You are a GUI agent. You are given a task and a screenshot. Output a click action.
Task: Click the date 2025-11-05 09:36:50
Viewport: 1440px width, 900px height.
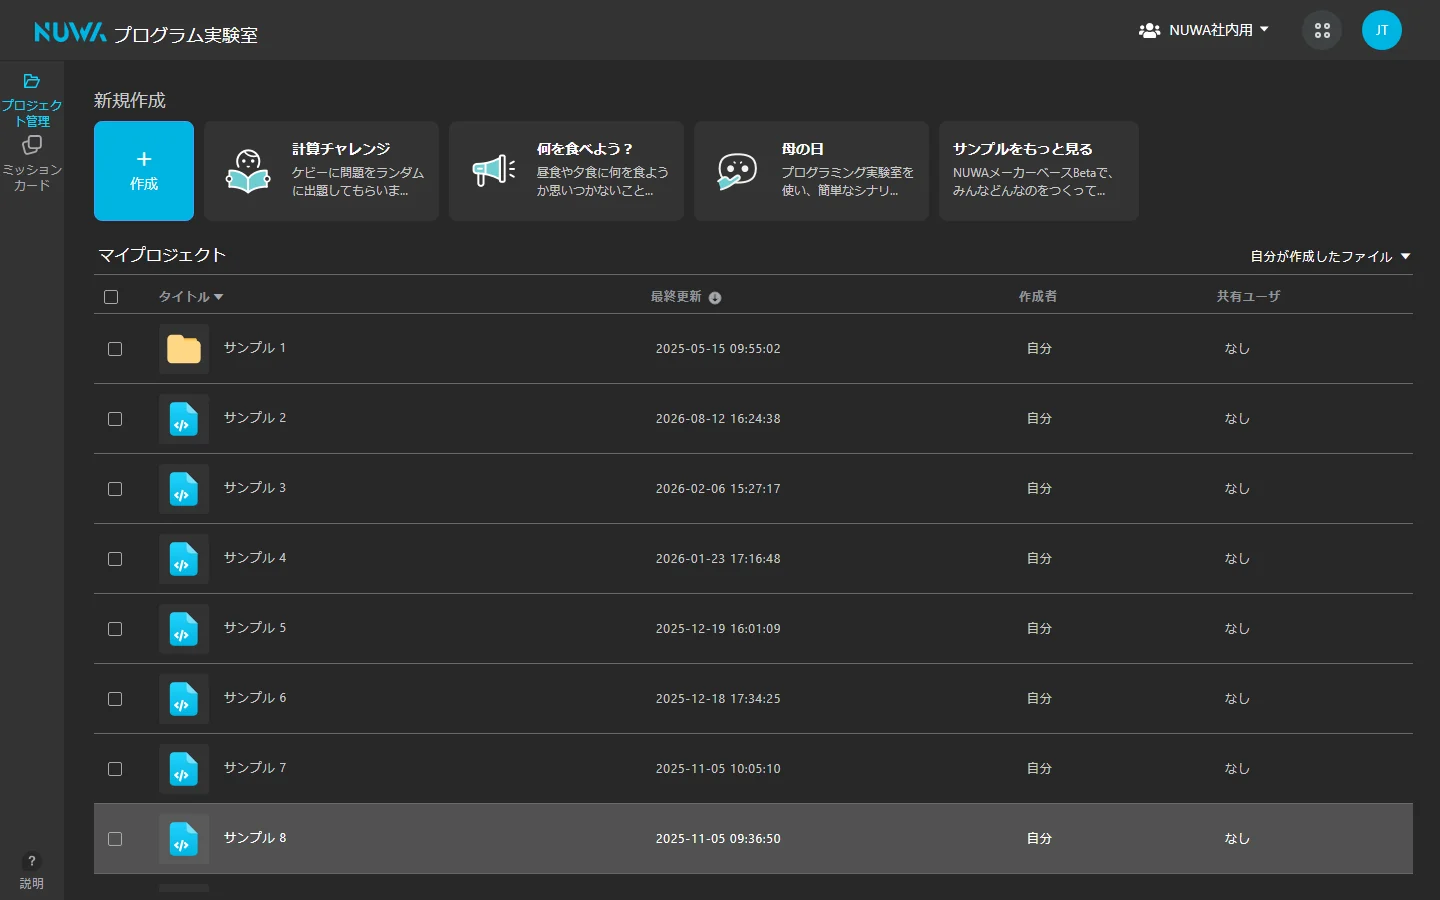click(x=718, y=839)
